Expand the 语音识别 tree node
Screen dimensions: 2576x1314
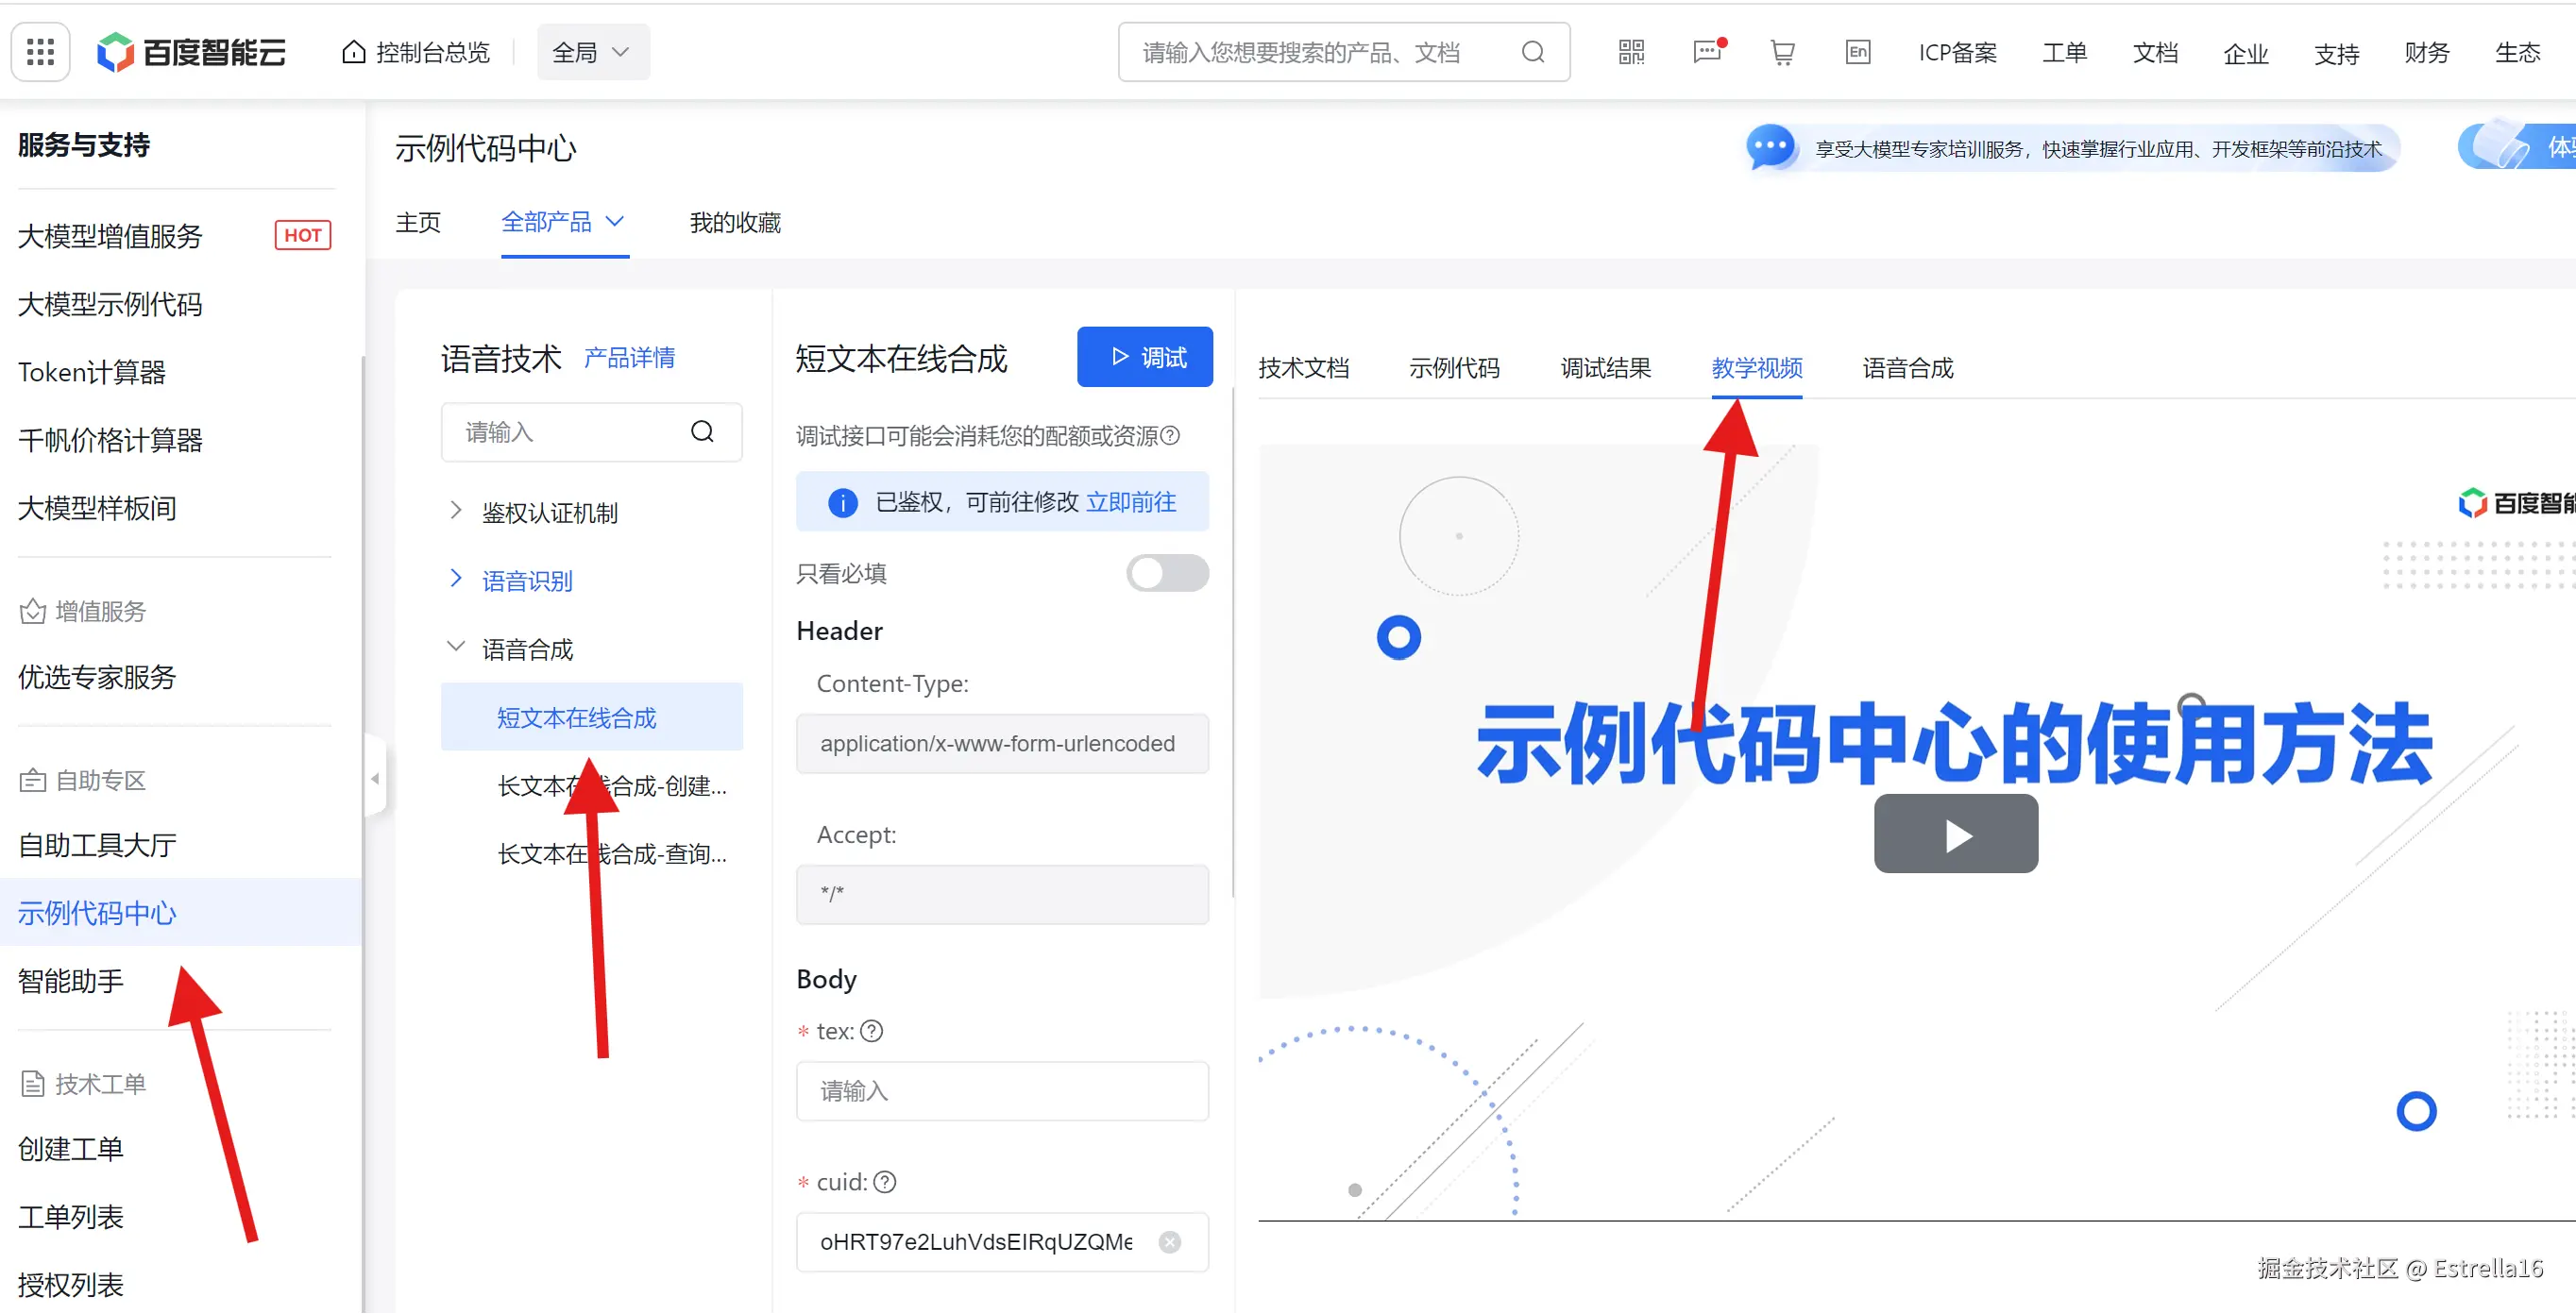coord(456,579)
